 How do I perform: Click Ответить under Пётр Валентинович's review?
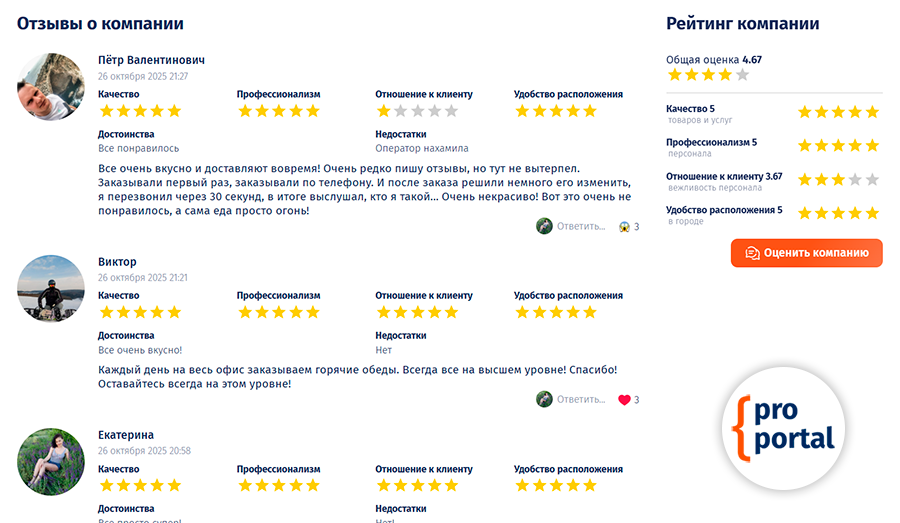(x=581, y=227)
